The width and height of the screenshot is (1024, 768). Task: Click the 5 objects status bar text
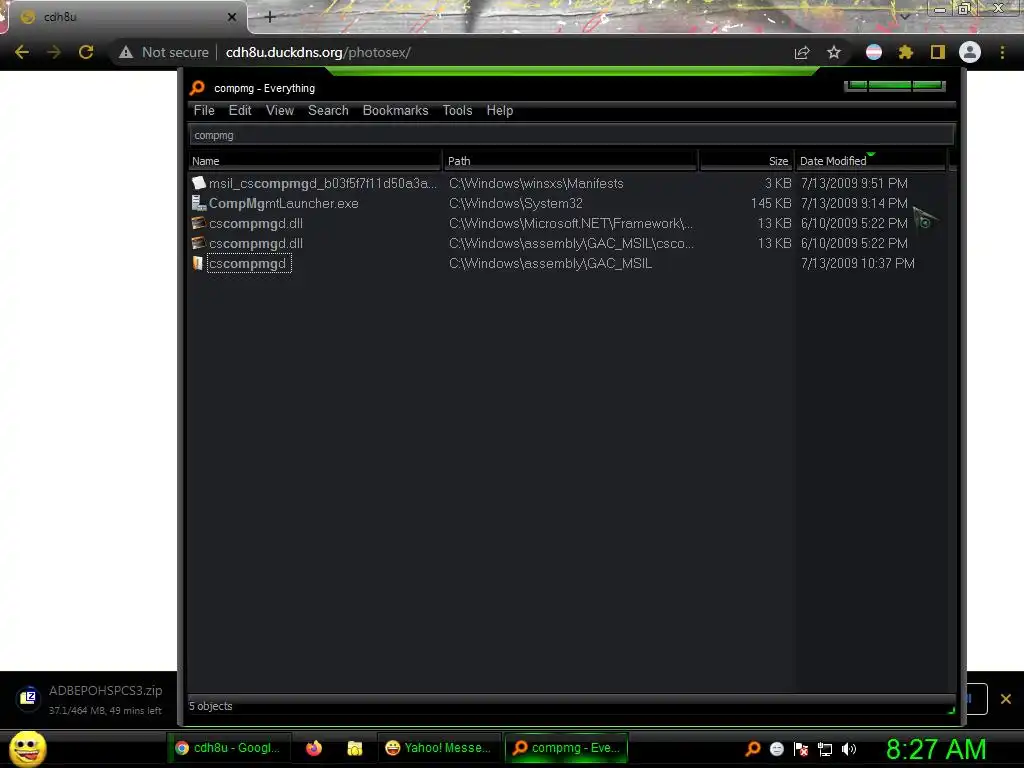(210, 706)
